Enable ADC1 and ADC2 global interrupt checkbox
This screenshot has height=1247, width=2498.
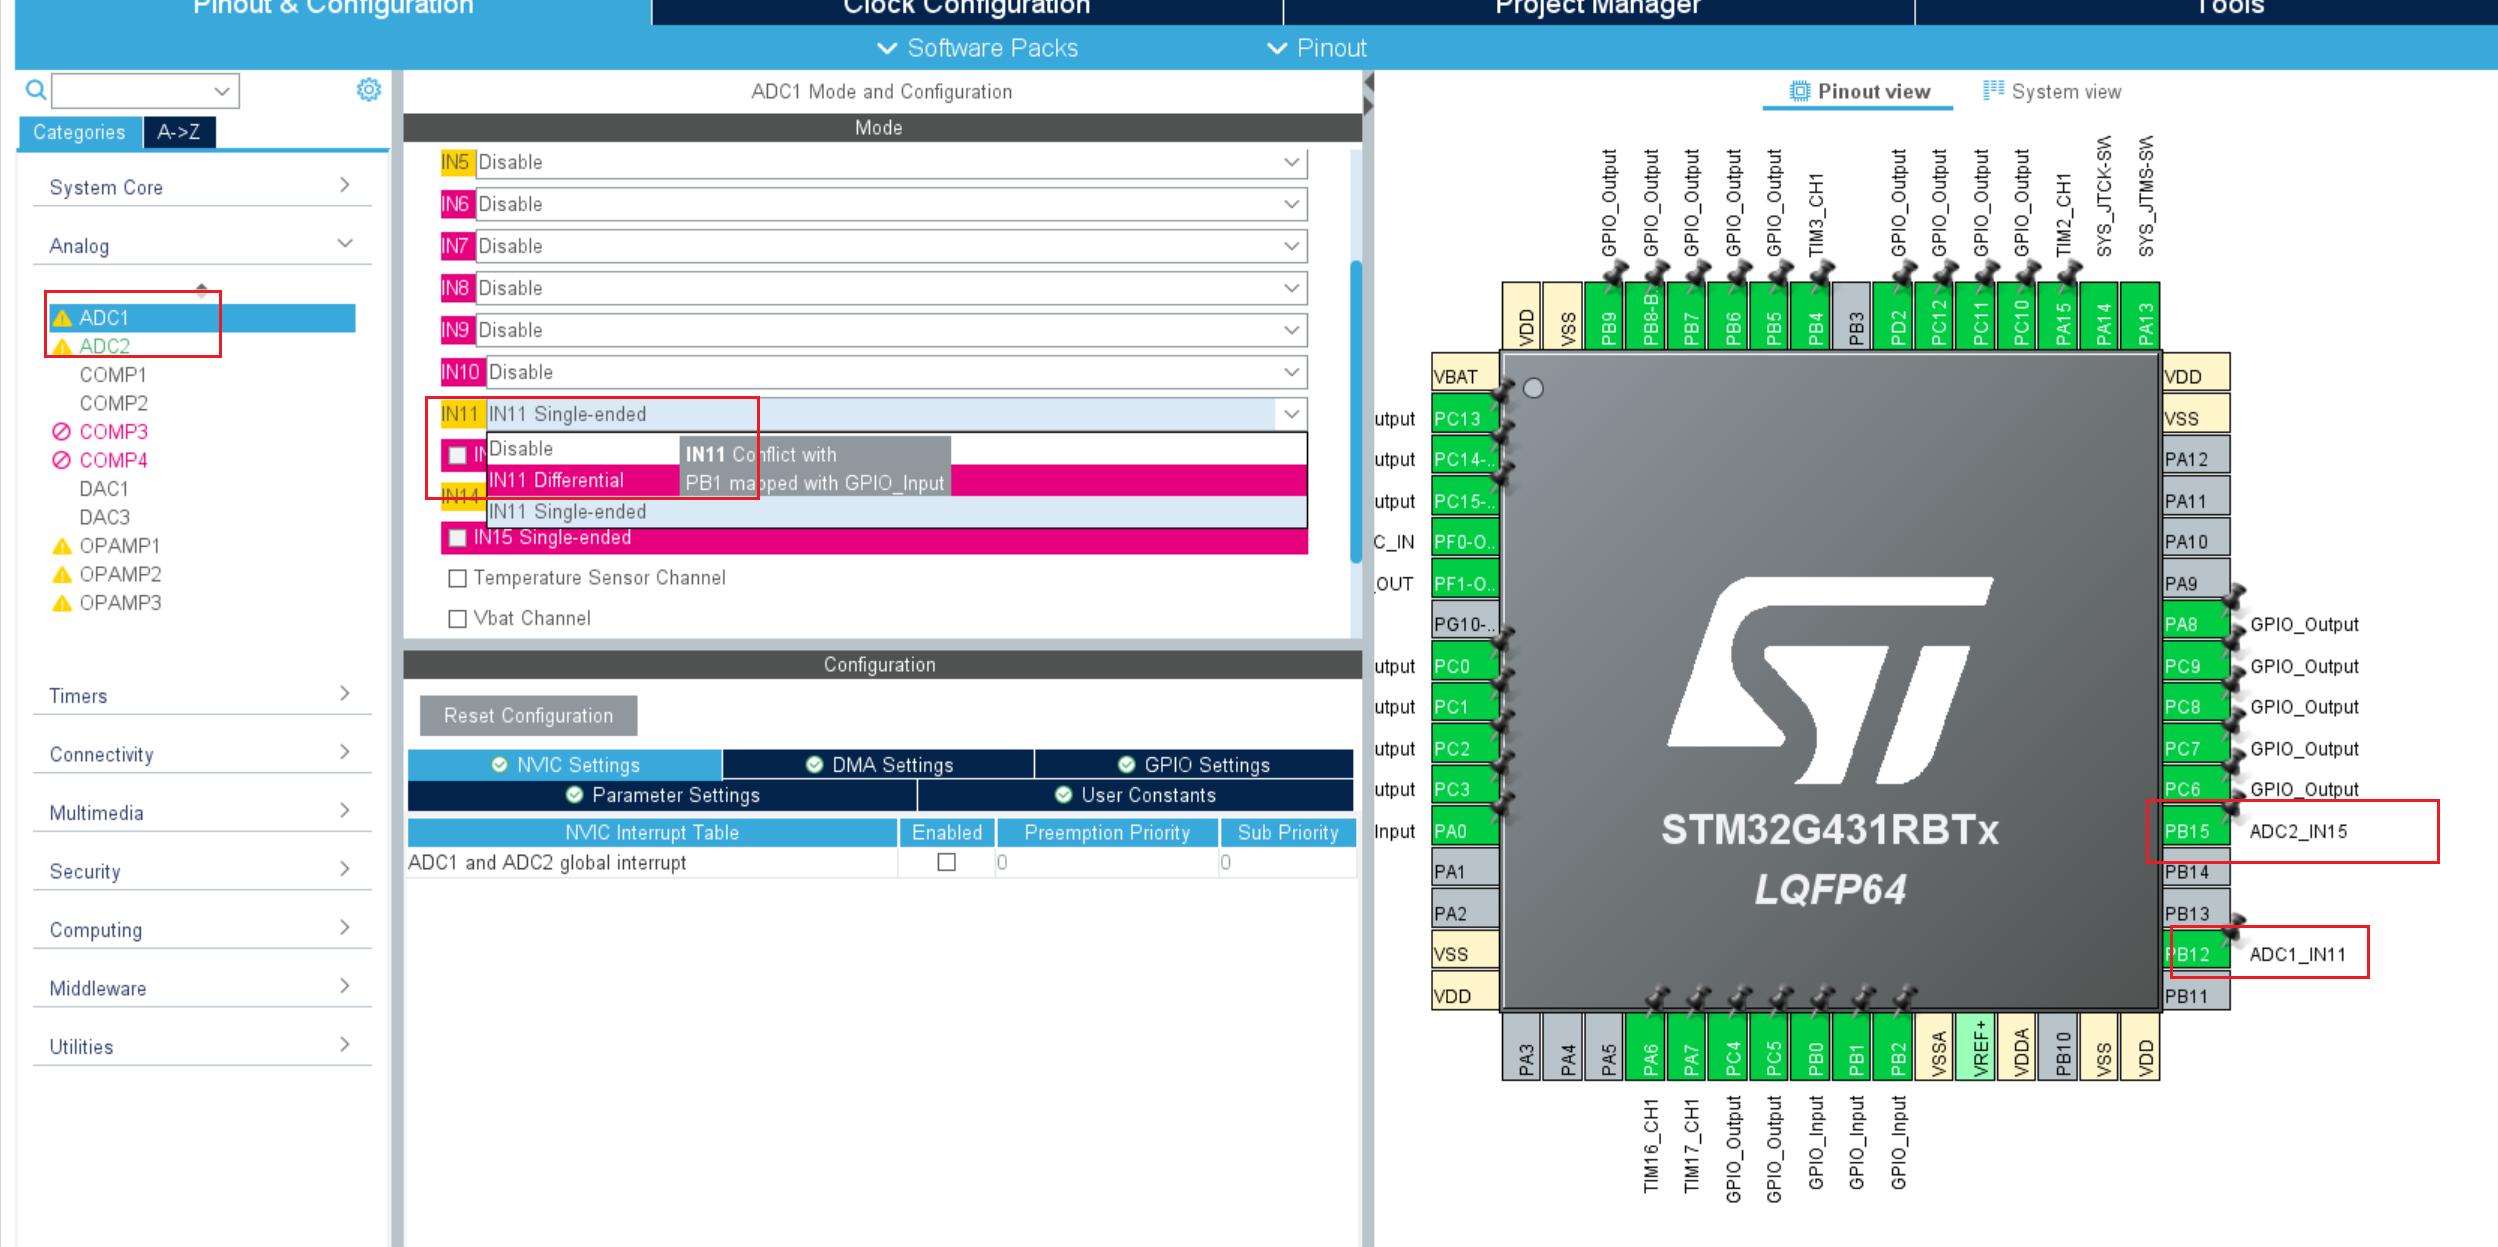(x=947, y=862)
